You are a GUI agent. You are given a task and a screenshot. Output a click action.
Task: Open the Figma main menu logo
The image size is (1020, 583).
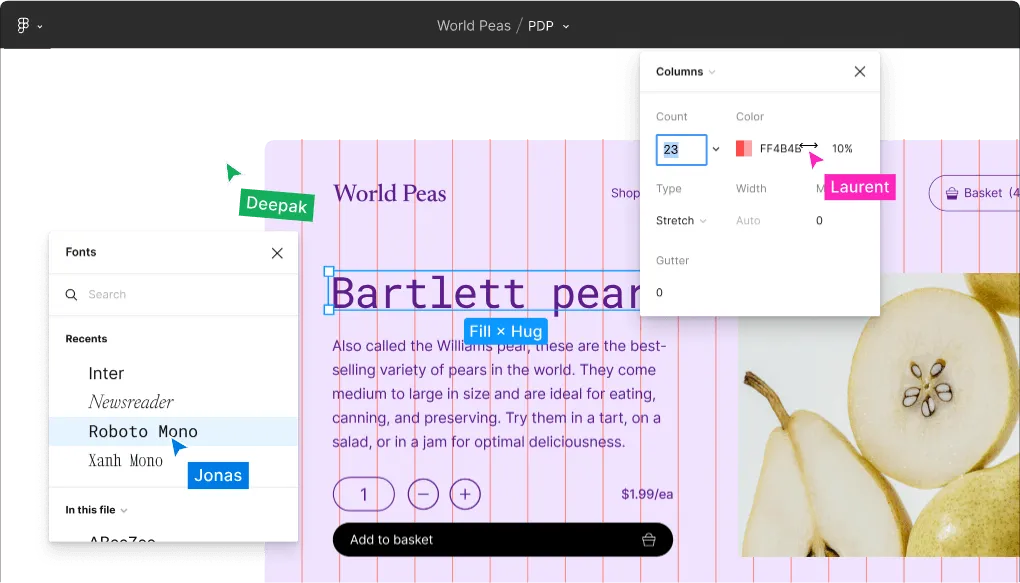(23, 25)
